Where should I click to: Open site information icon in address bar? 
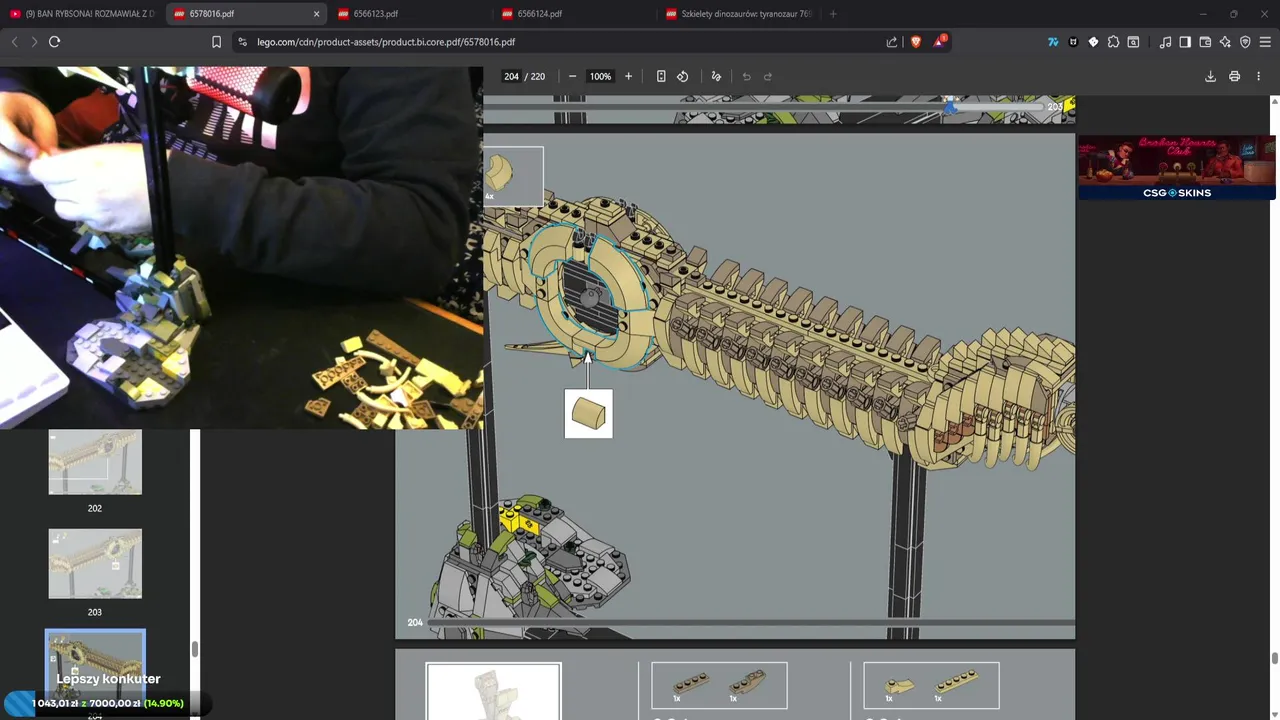(x=242, y=42)
